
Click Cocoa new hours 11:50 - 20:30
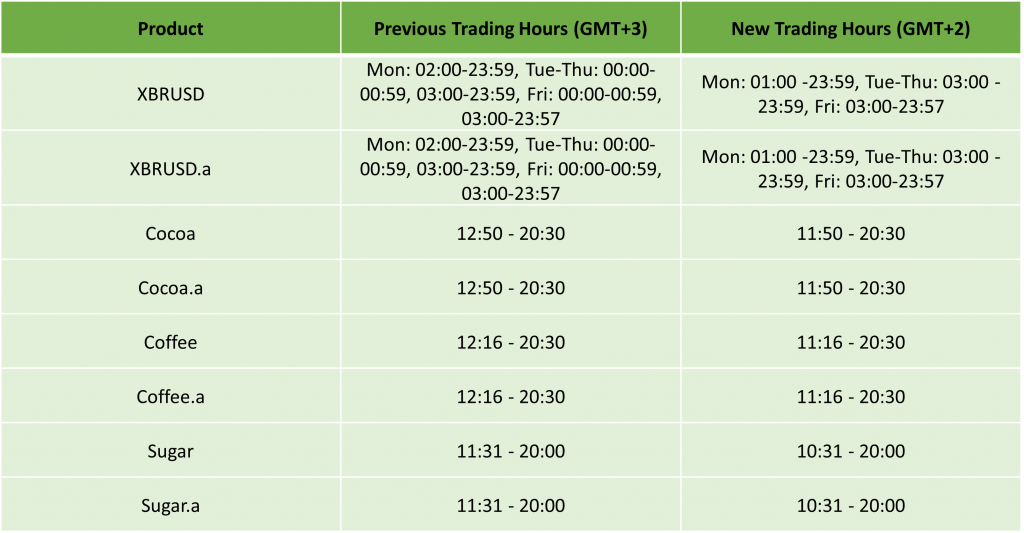click(x=851, y=234)
